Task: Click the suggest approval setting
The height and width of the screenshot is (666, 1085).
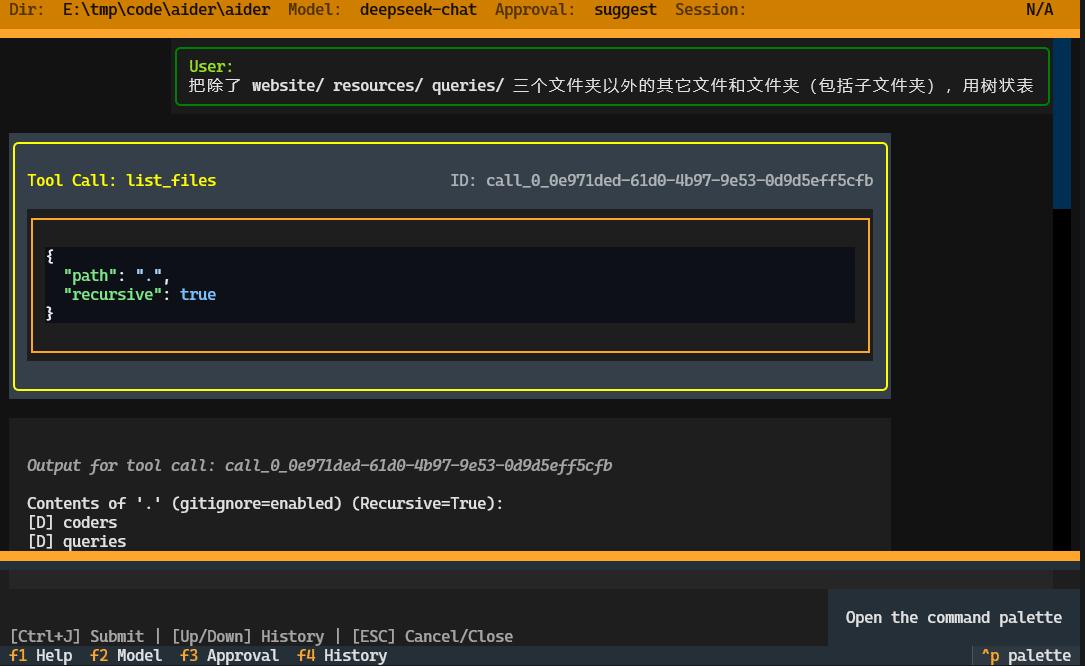Action: pos(625,10)
